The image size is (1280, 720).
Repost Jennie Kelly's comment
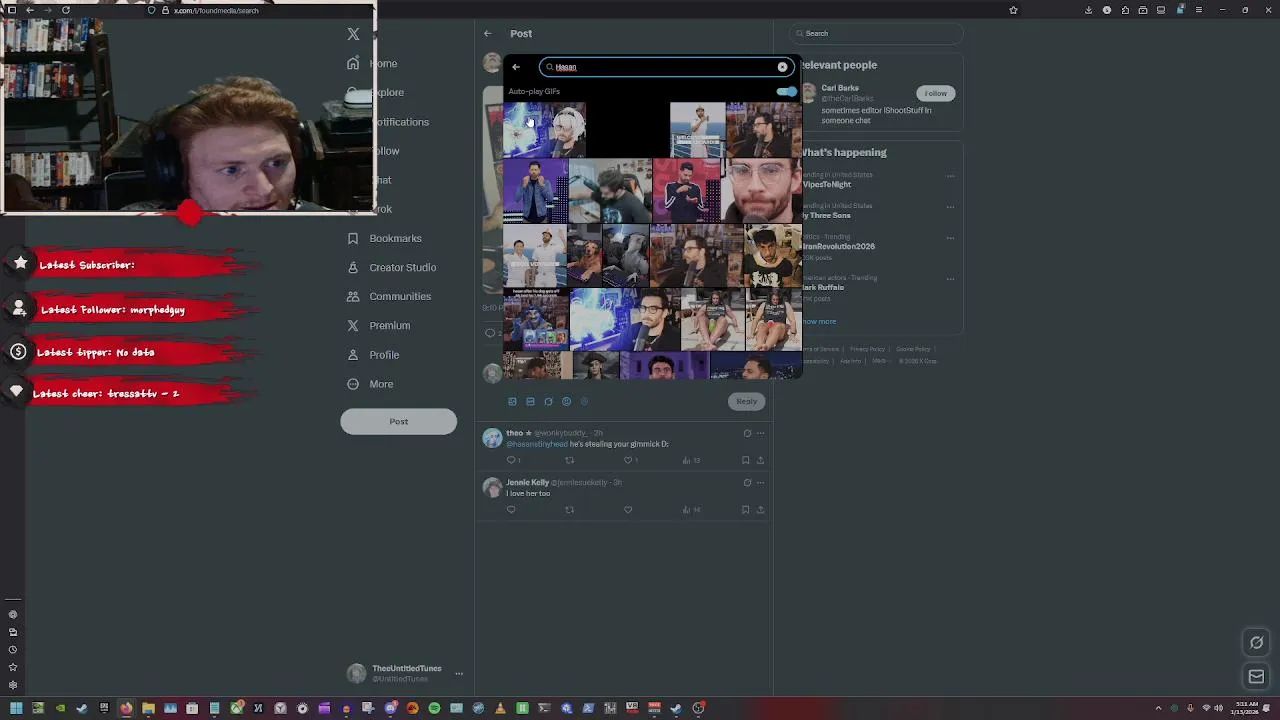coord(569,509)
